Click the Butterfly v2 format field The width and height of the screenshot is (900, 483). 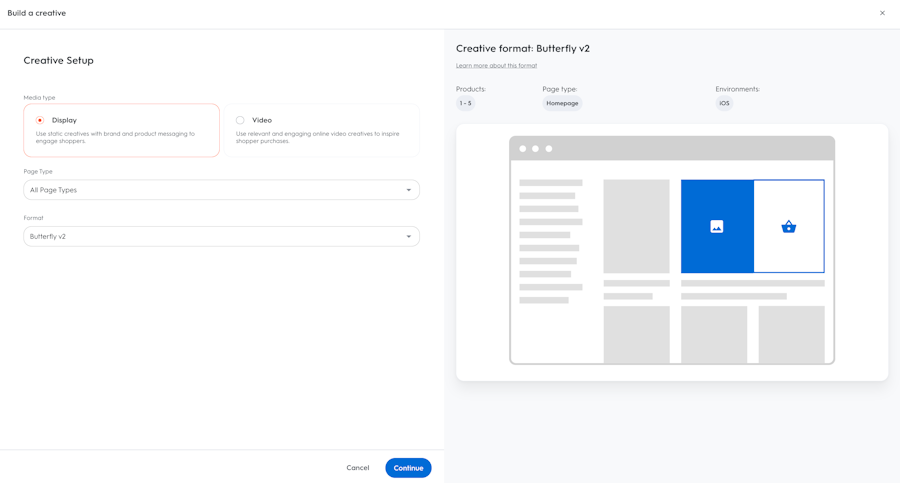click(x=222, y=237)
